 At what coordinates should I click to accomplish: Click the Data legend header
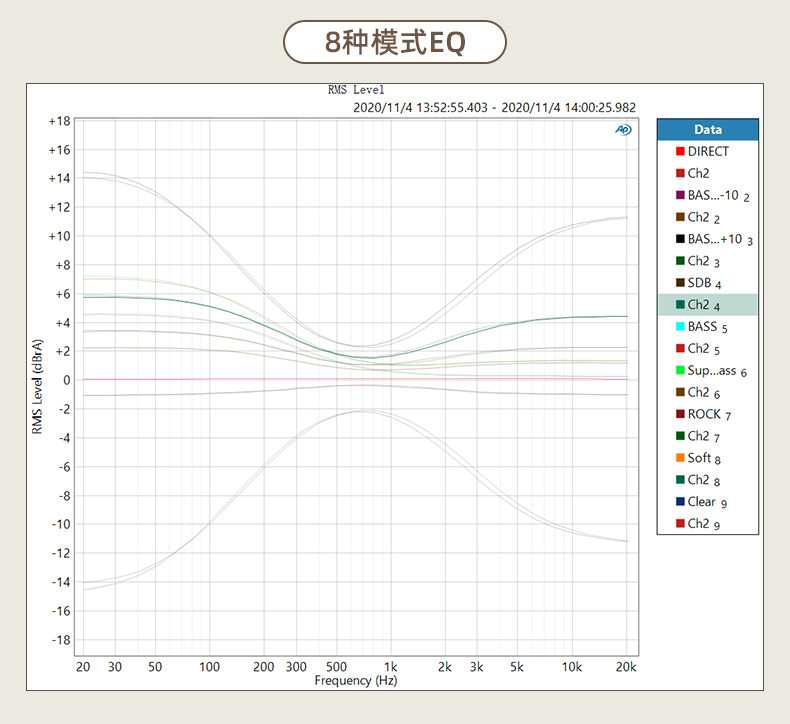(x=708, y=129)
